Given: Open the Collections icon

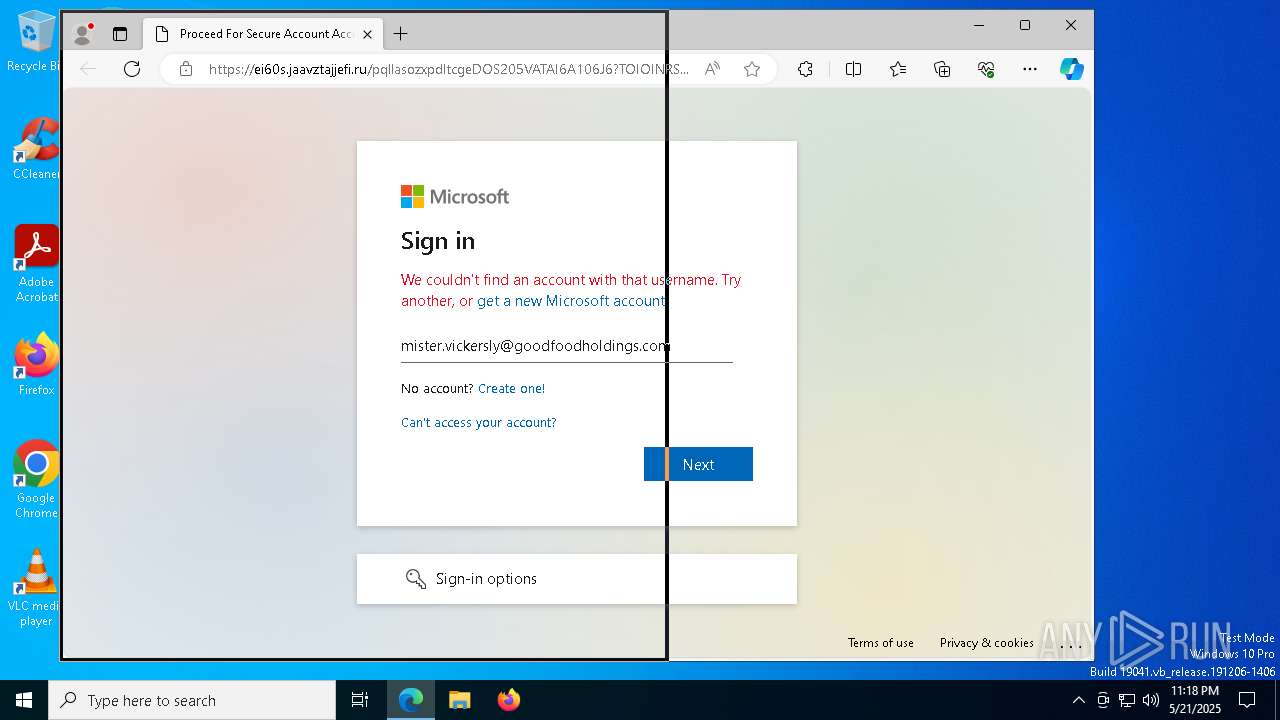Looking at the screenshot, I should point(942,69).
